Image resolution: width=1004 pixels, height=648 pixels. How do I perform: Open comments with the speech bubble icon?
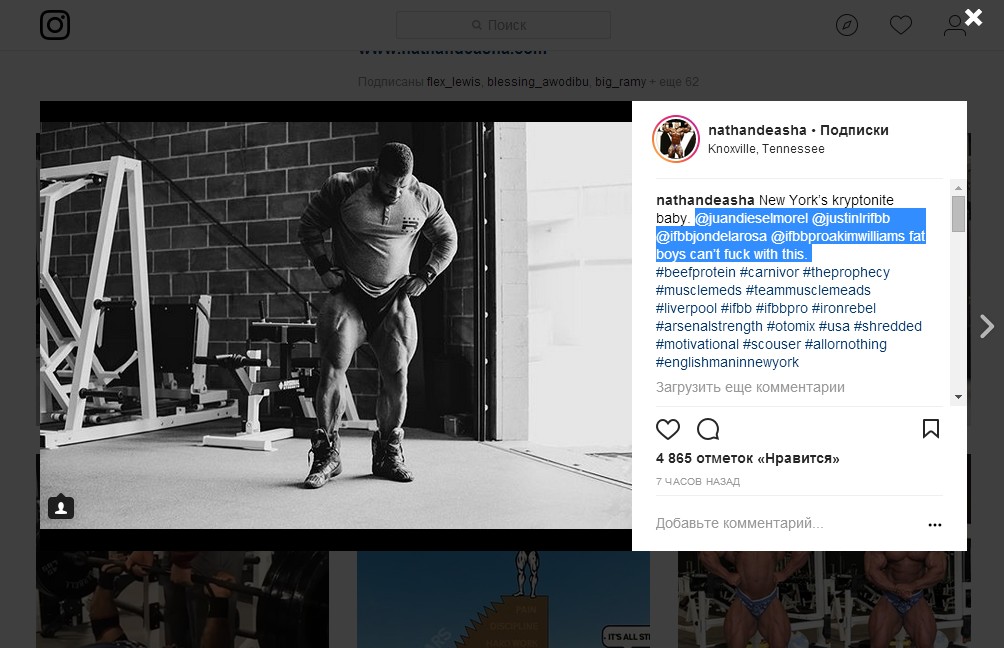point(709,429)
